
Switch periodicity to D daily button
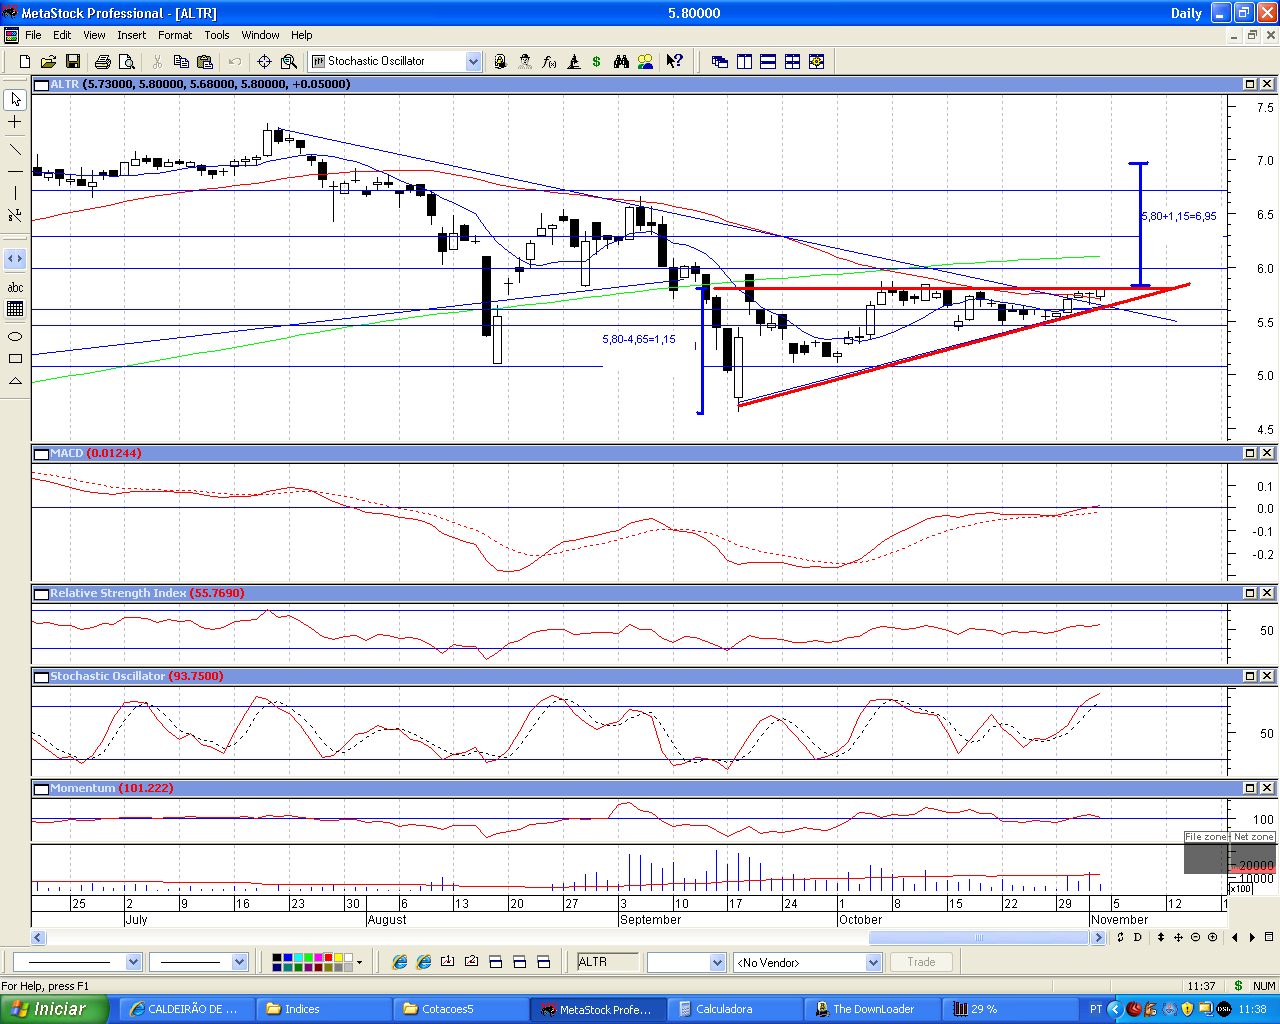pyautogui.click(x=1137, y=937)
